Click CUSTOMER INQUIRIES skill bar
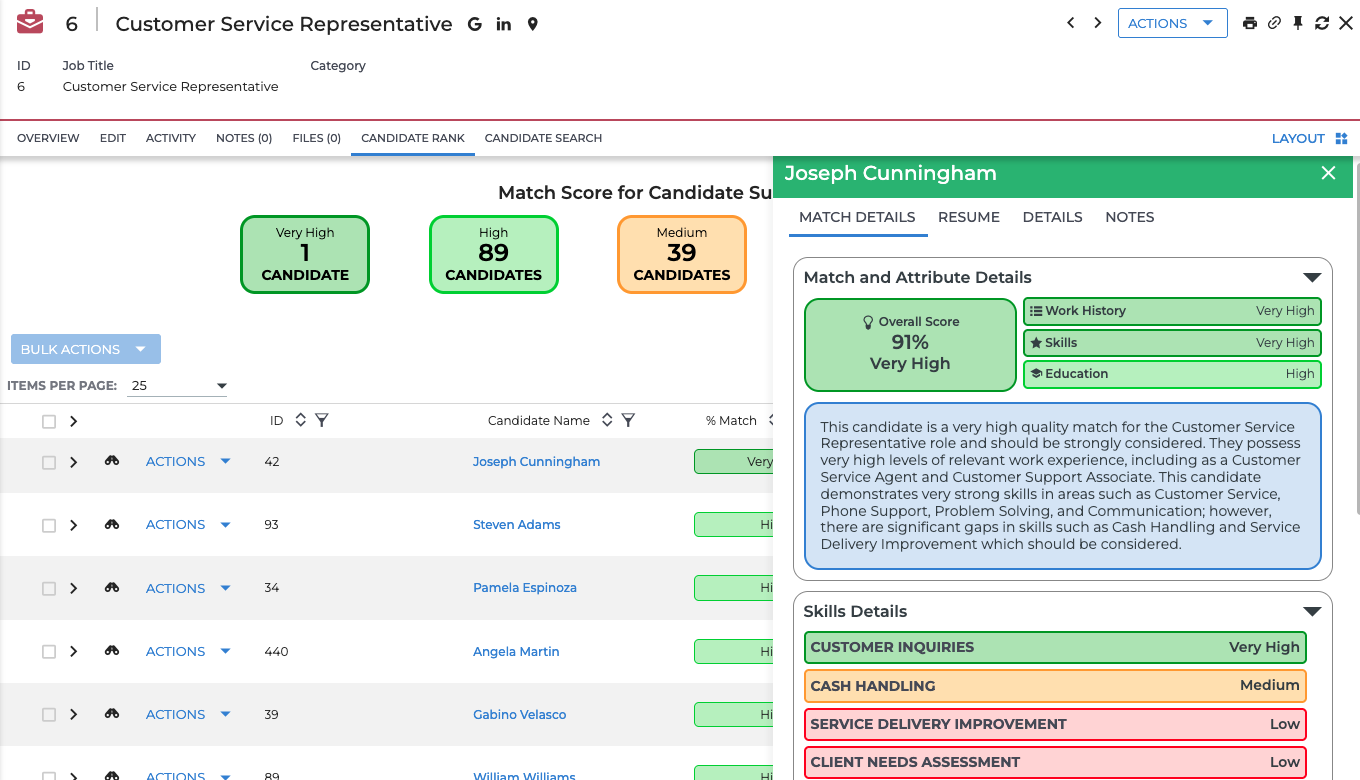 click(1055, 647)
